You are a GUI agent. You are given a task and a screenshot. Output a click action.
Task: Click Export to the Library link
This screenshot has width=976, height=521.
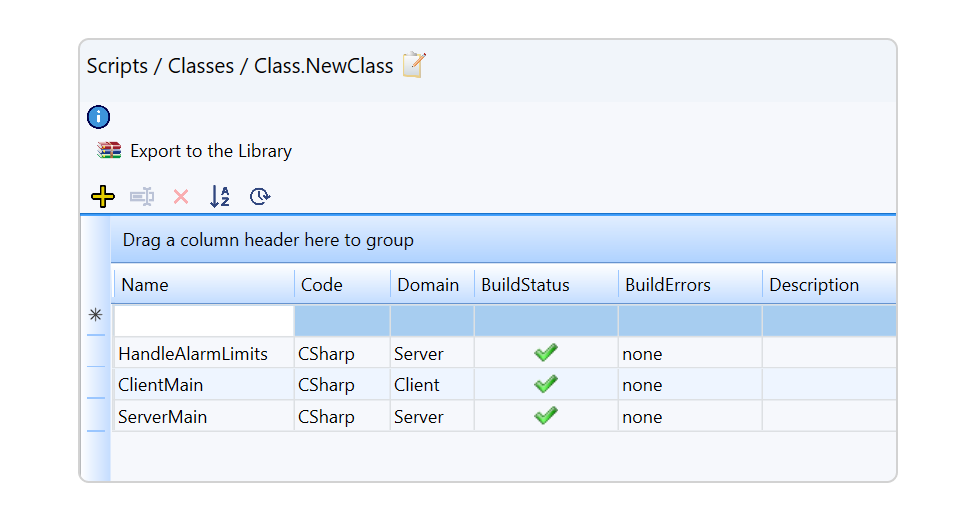tap(211, 151)
